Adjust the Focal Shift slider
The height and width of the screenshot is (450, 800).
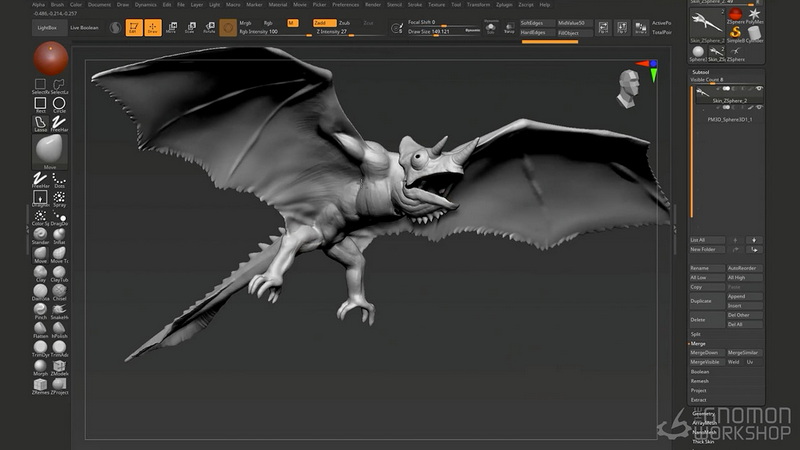pyautogui.click(x=444, y=22)
